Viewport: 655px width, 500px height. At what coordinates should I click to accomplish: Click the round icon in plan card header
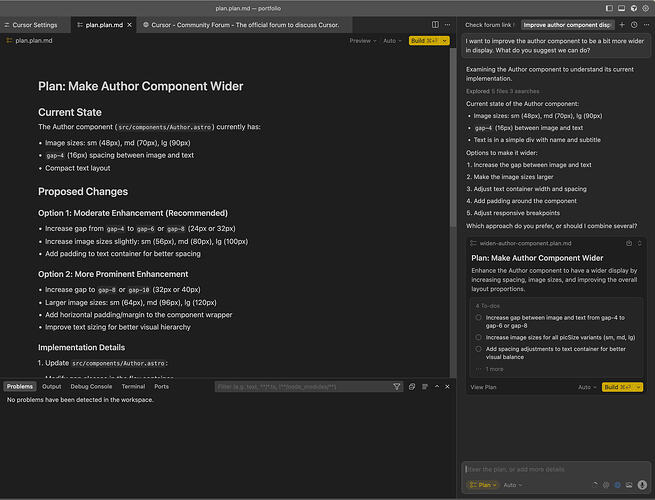coord(629,243)
